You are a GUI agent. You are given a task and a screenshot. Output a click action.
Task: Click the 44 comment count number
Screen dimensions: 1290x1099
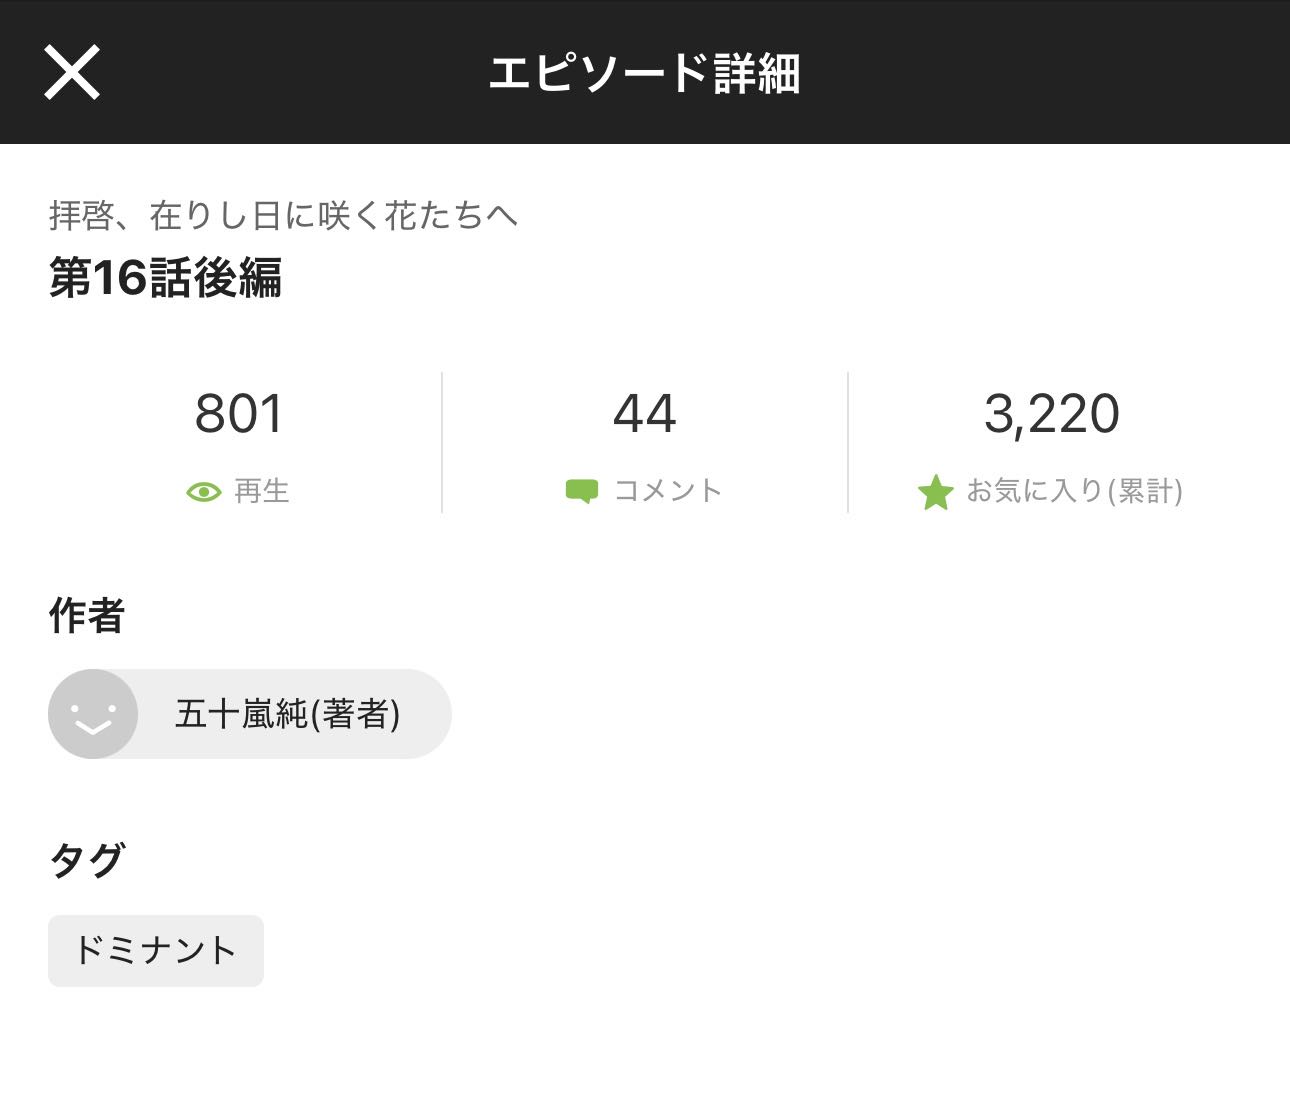pos(645,414)
